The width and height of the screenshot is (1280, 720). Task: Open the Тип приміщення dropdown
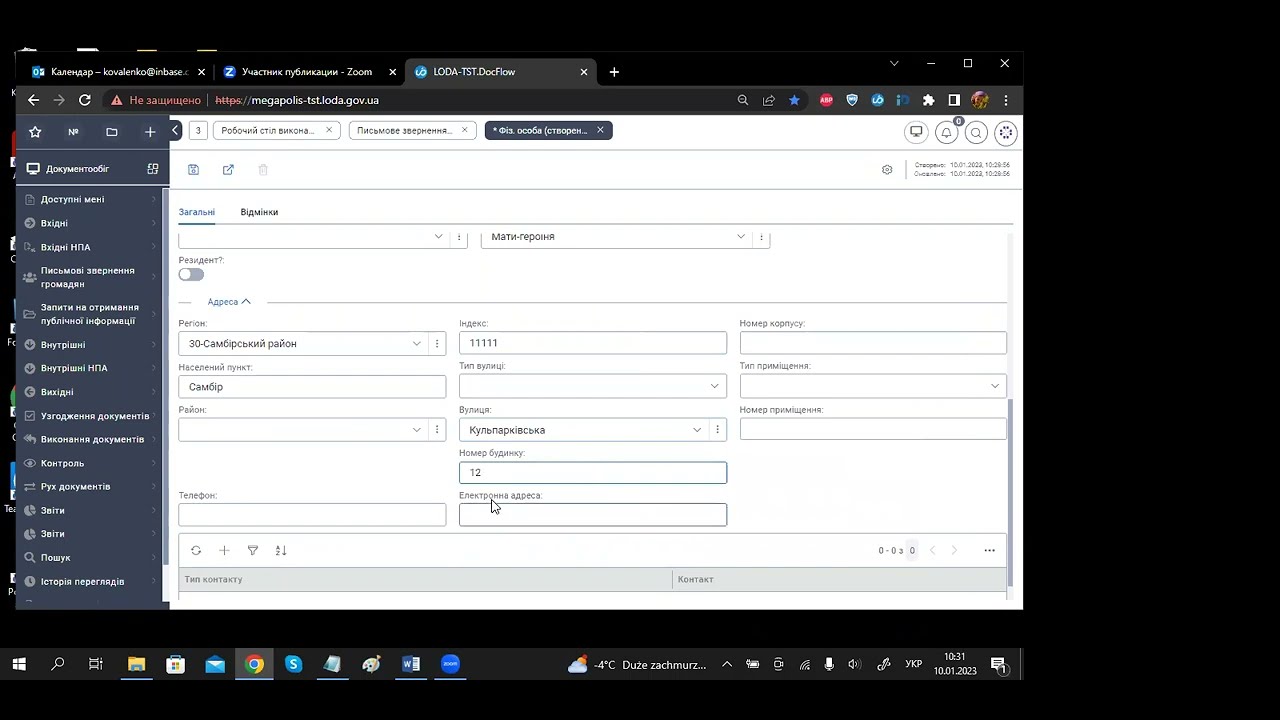[995, 386]
